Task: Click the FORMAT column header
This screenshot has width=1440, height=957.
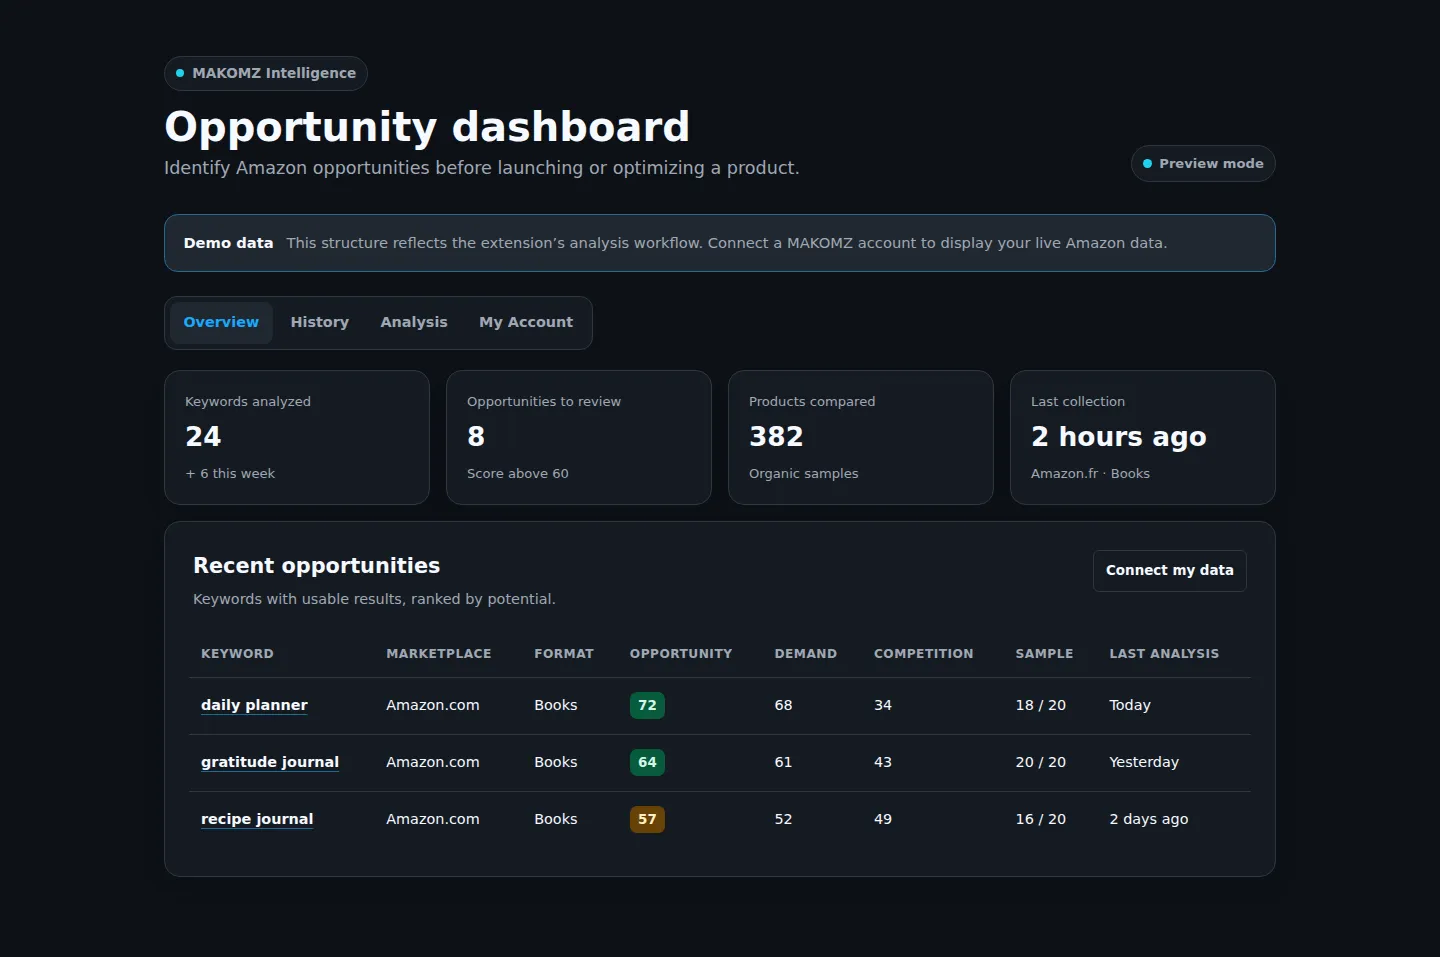Action: pyautogui.click(x=564, y=654)
